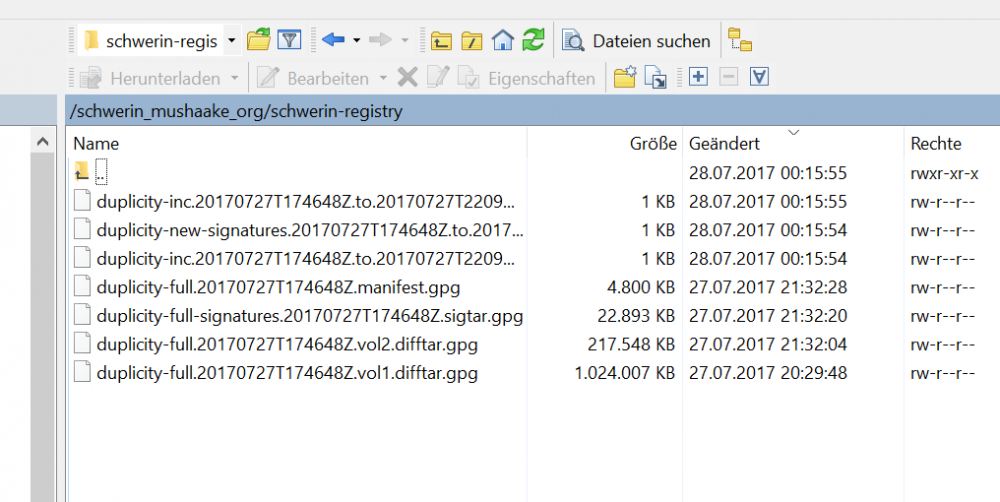Select duplicity-full.20170727T174648Z.manifest.gpg

[x=278, y=287]
